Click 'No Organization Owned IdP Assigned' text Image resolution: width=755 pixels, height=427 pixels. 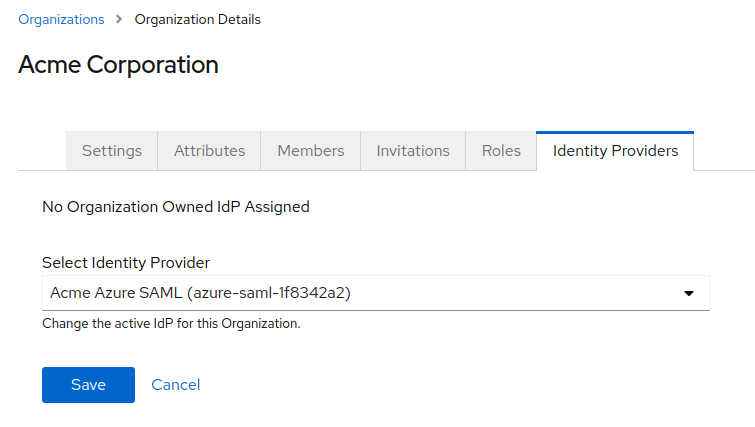coord(176,207)
